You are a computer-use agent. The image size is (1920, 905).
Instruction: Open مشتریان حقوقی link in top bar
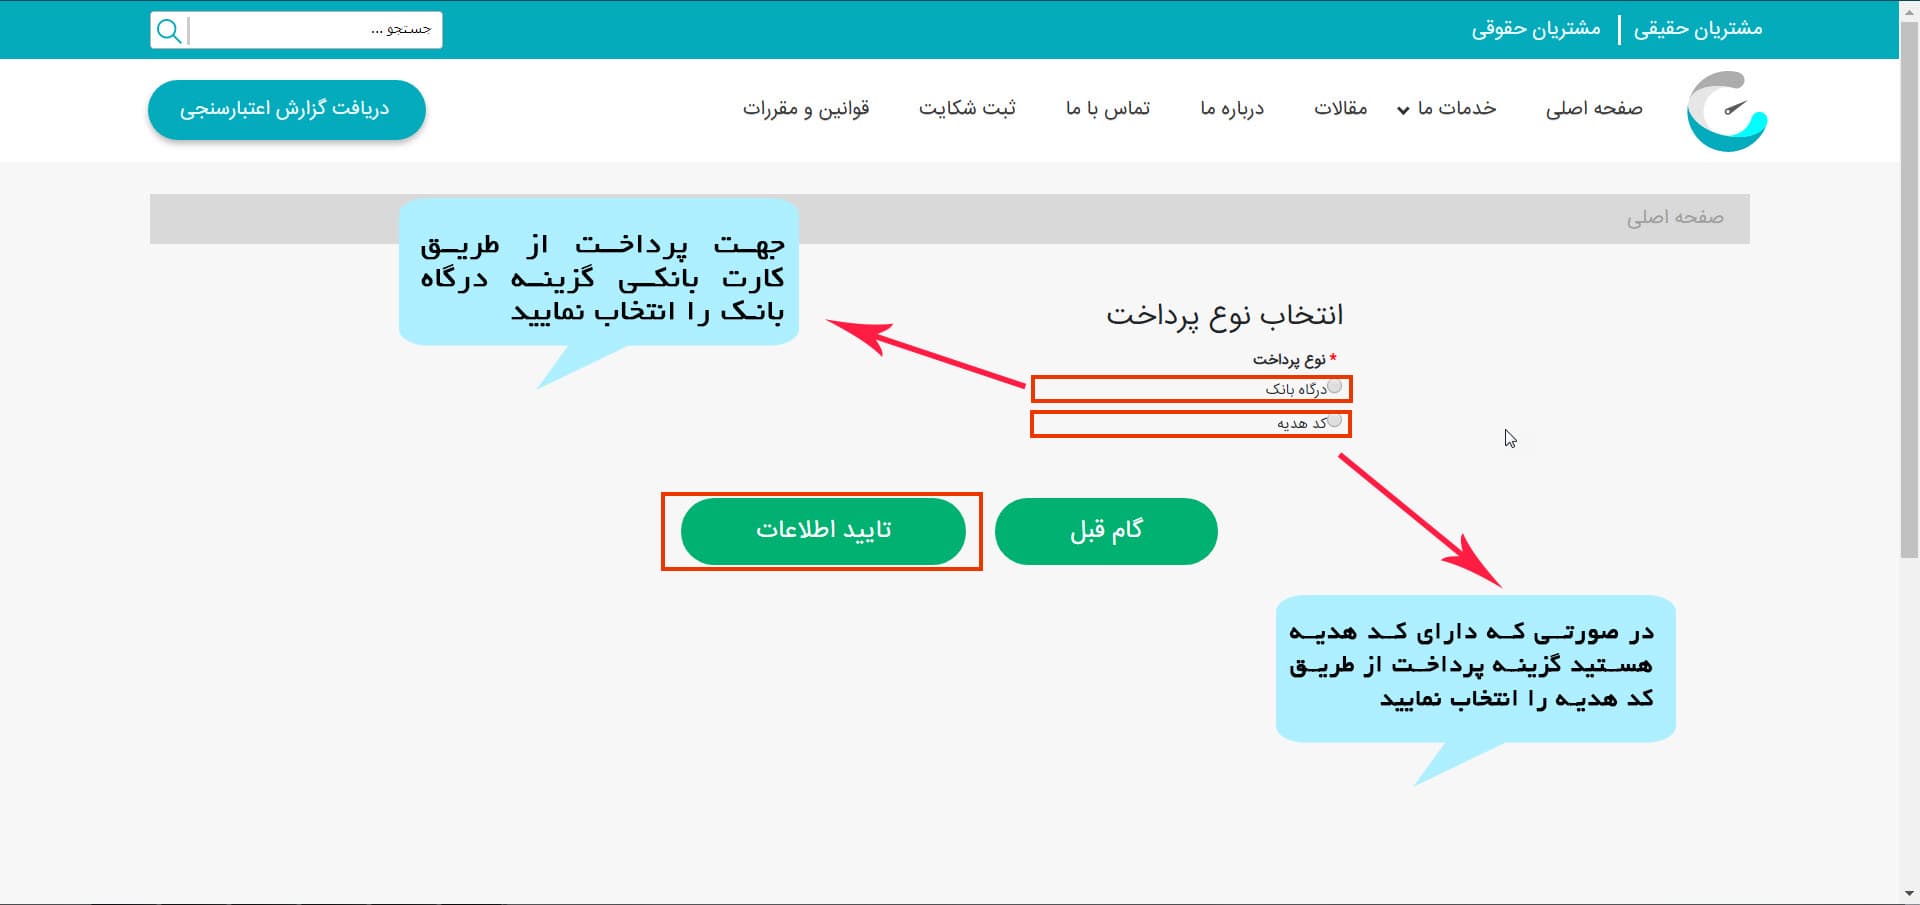[1536, 29]
